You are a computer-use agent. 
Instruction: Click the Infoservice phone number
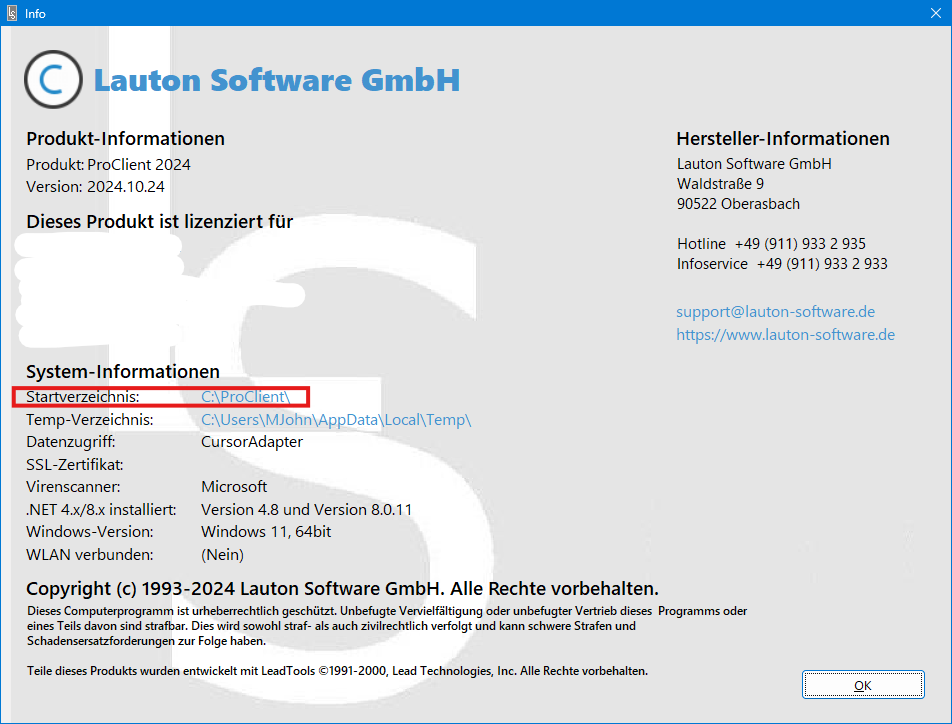click(x=821, y=264)
